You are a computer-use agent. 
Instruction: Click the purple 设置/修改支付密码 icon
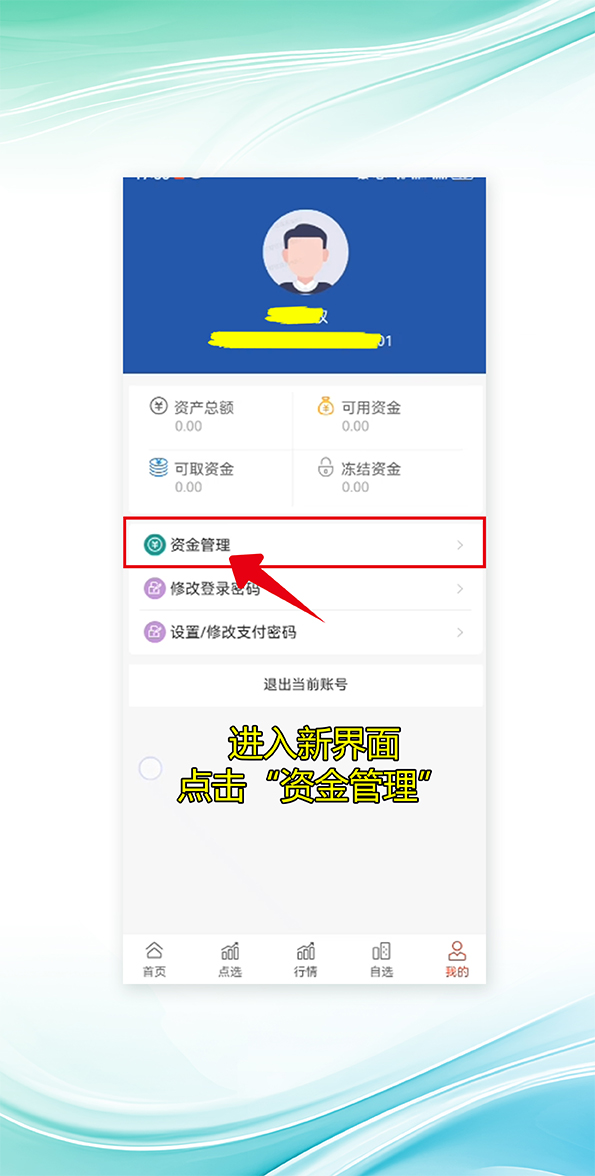coord(155,632)
